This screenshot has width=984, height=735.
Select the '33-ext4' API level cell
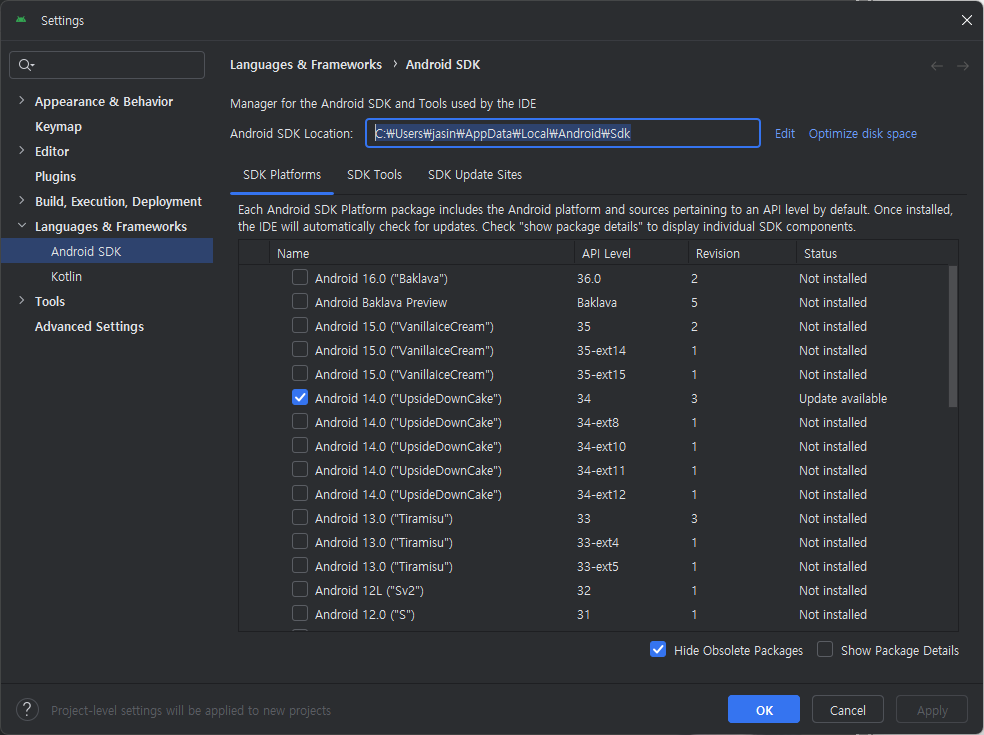597,542
